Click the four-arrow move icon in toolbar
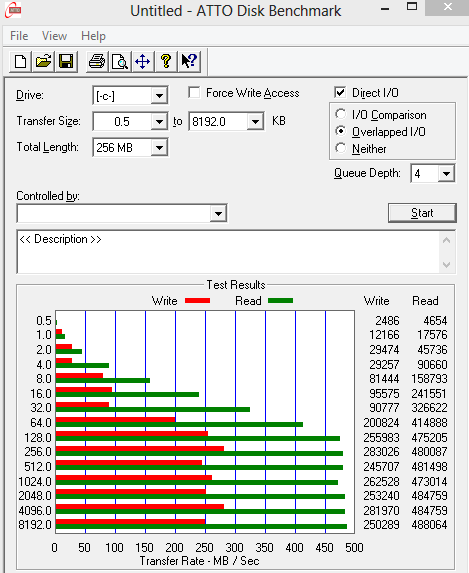This screenshot has height=573, width=469. 143,61
